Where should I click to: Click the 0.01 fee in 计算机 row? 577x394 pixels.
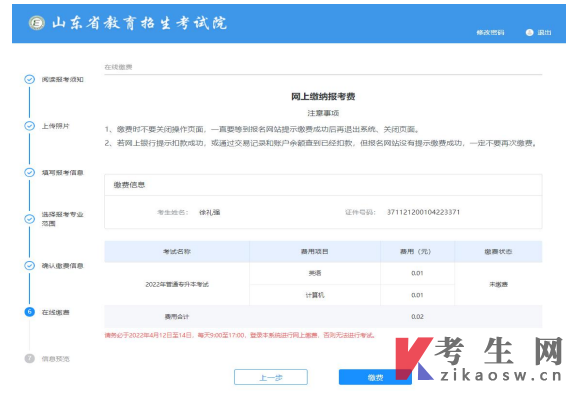point(417,295)
